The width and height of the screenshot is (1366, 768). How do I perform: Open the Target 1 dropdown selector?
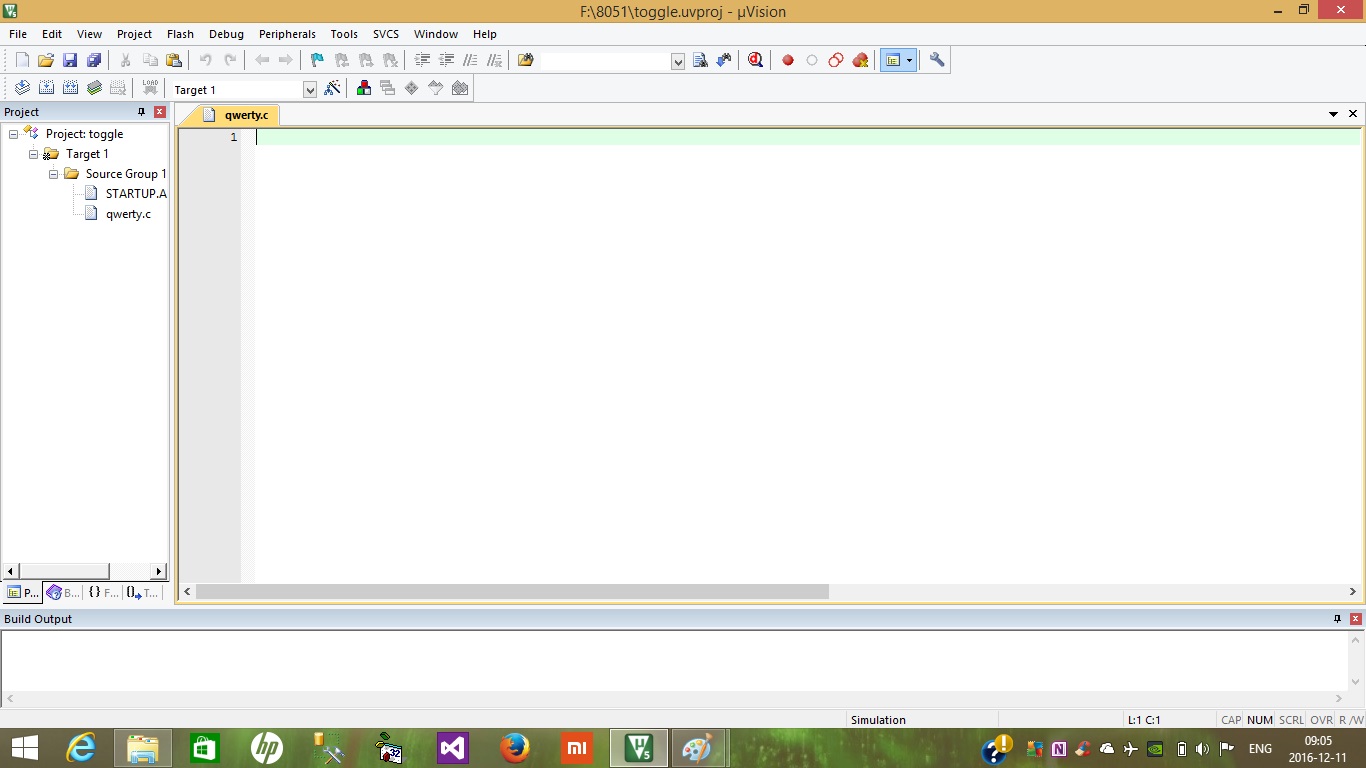[309, 88]
